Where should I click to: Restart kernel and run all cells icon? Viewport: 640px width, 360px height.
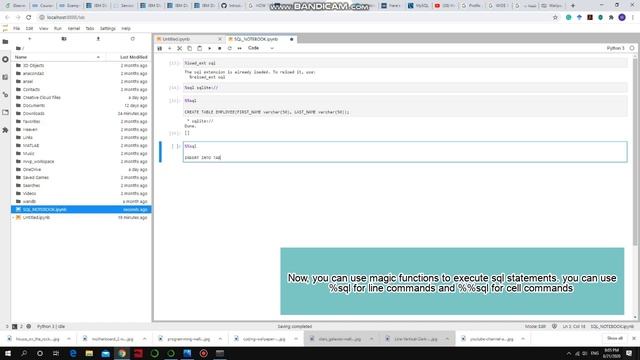[x=240, y=48]
